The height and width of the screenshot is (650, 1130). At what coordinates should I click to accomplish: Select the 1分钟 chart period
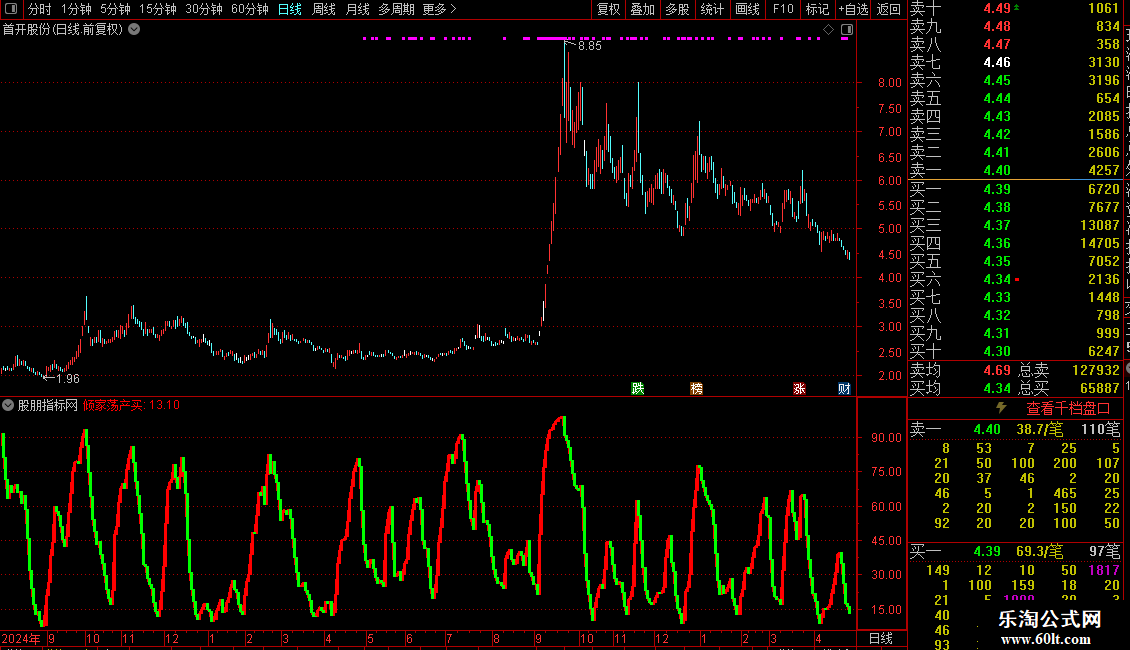(x=76, y=9)
